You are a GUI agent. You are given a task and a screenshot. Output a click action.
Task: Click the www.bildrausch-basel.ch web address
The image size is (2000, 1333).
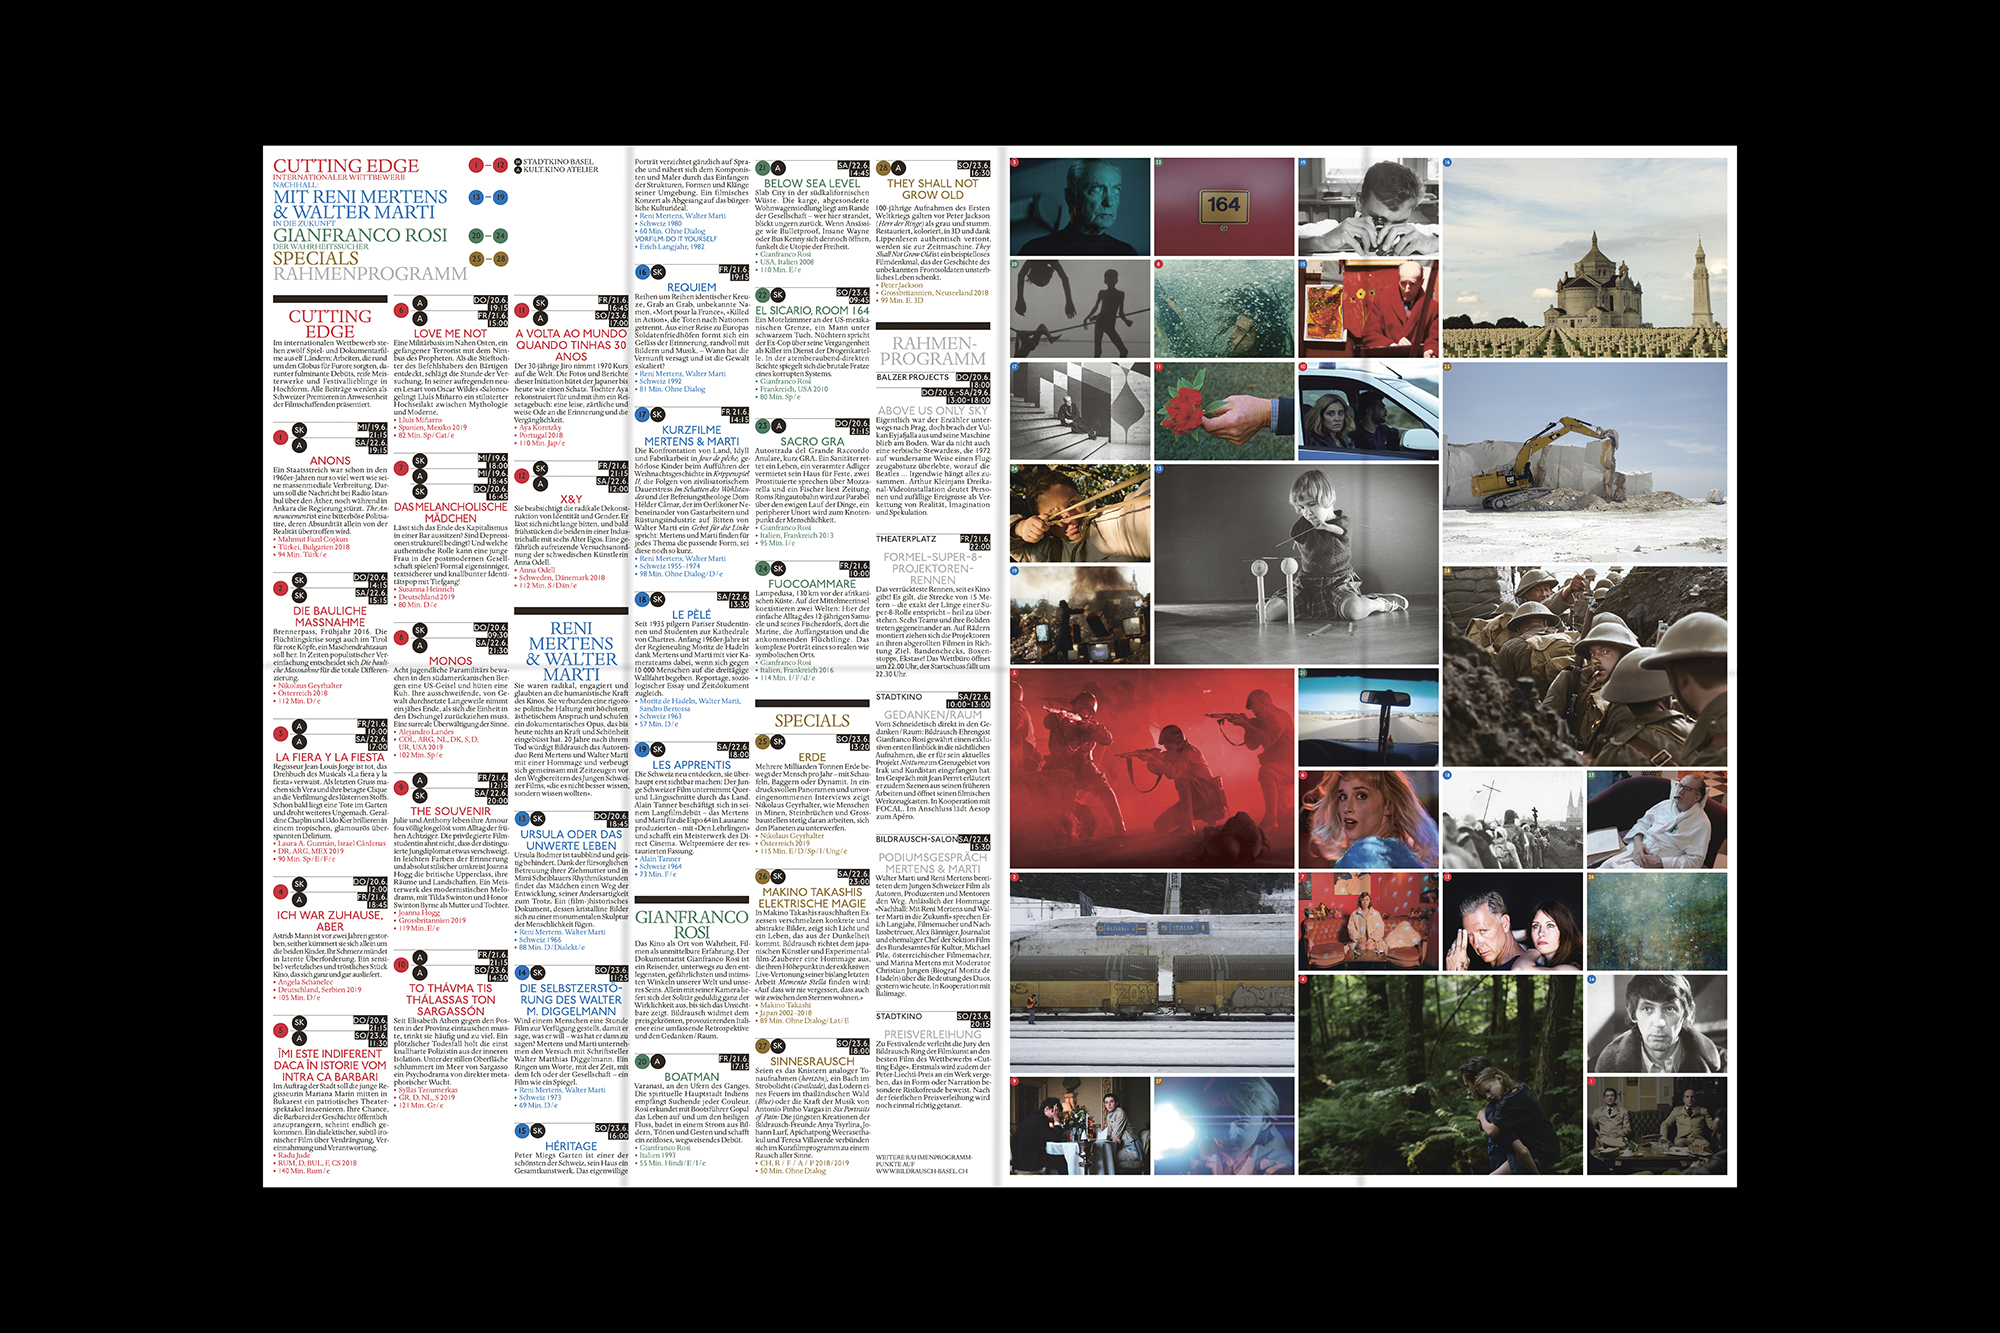(921, 1171)
